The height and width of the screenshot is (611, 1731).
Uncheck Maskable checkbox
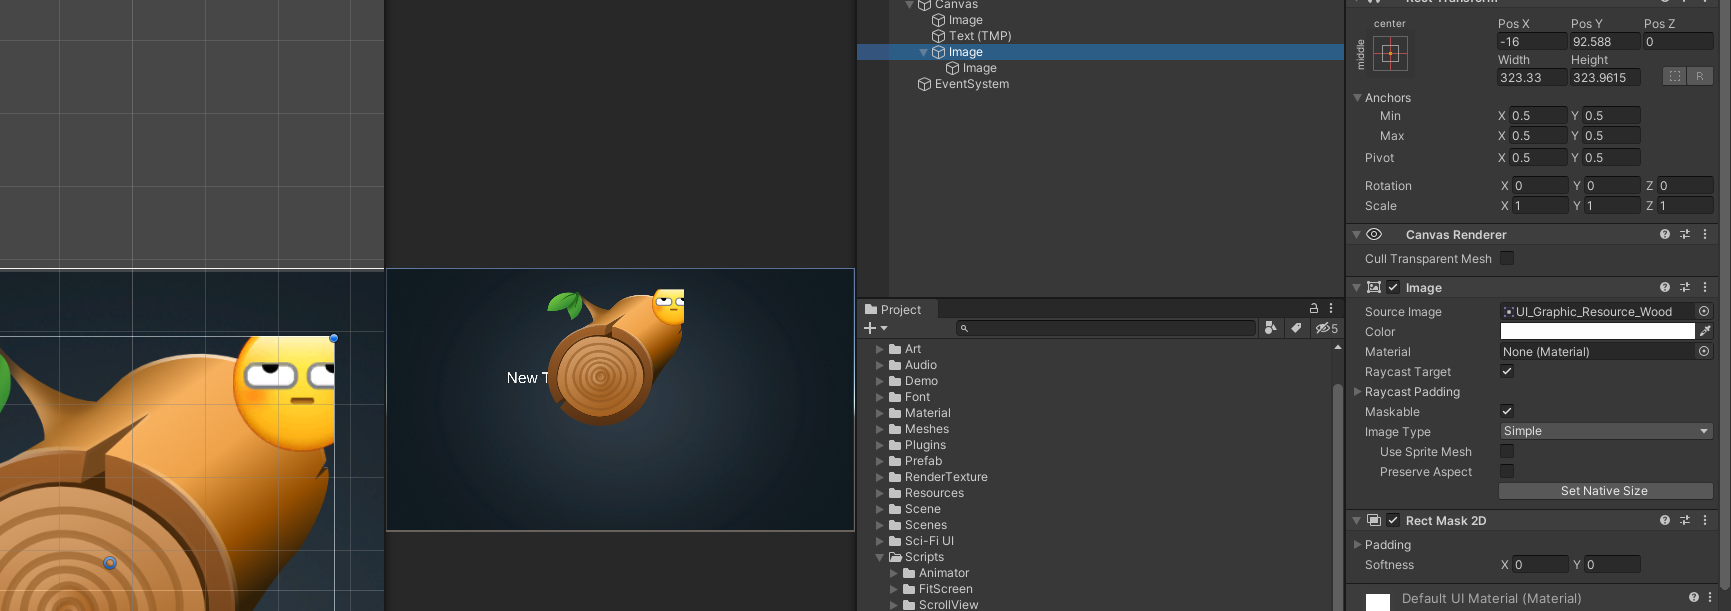1507,411
